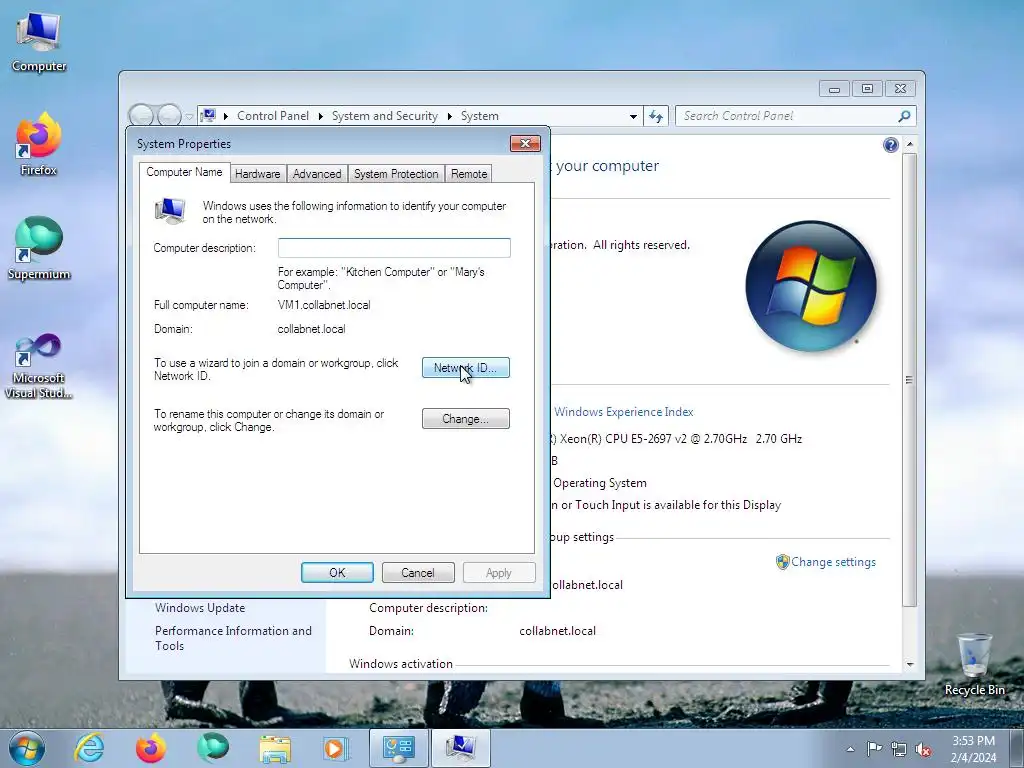
Task: Click the taskbar clock showing 3:53 PM
Action: 973,749
